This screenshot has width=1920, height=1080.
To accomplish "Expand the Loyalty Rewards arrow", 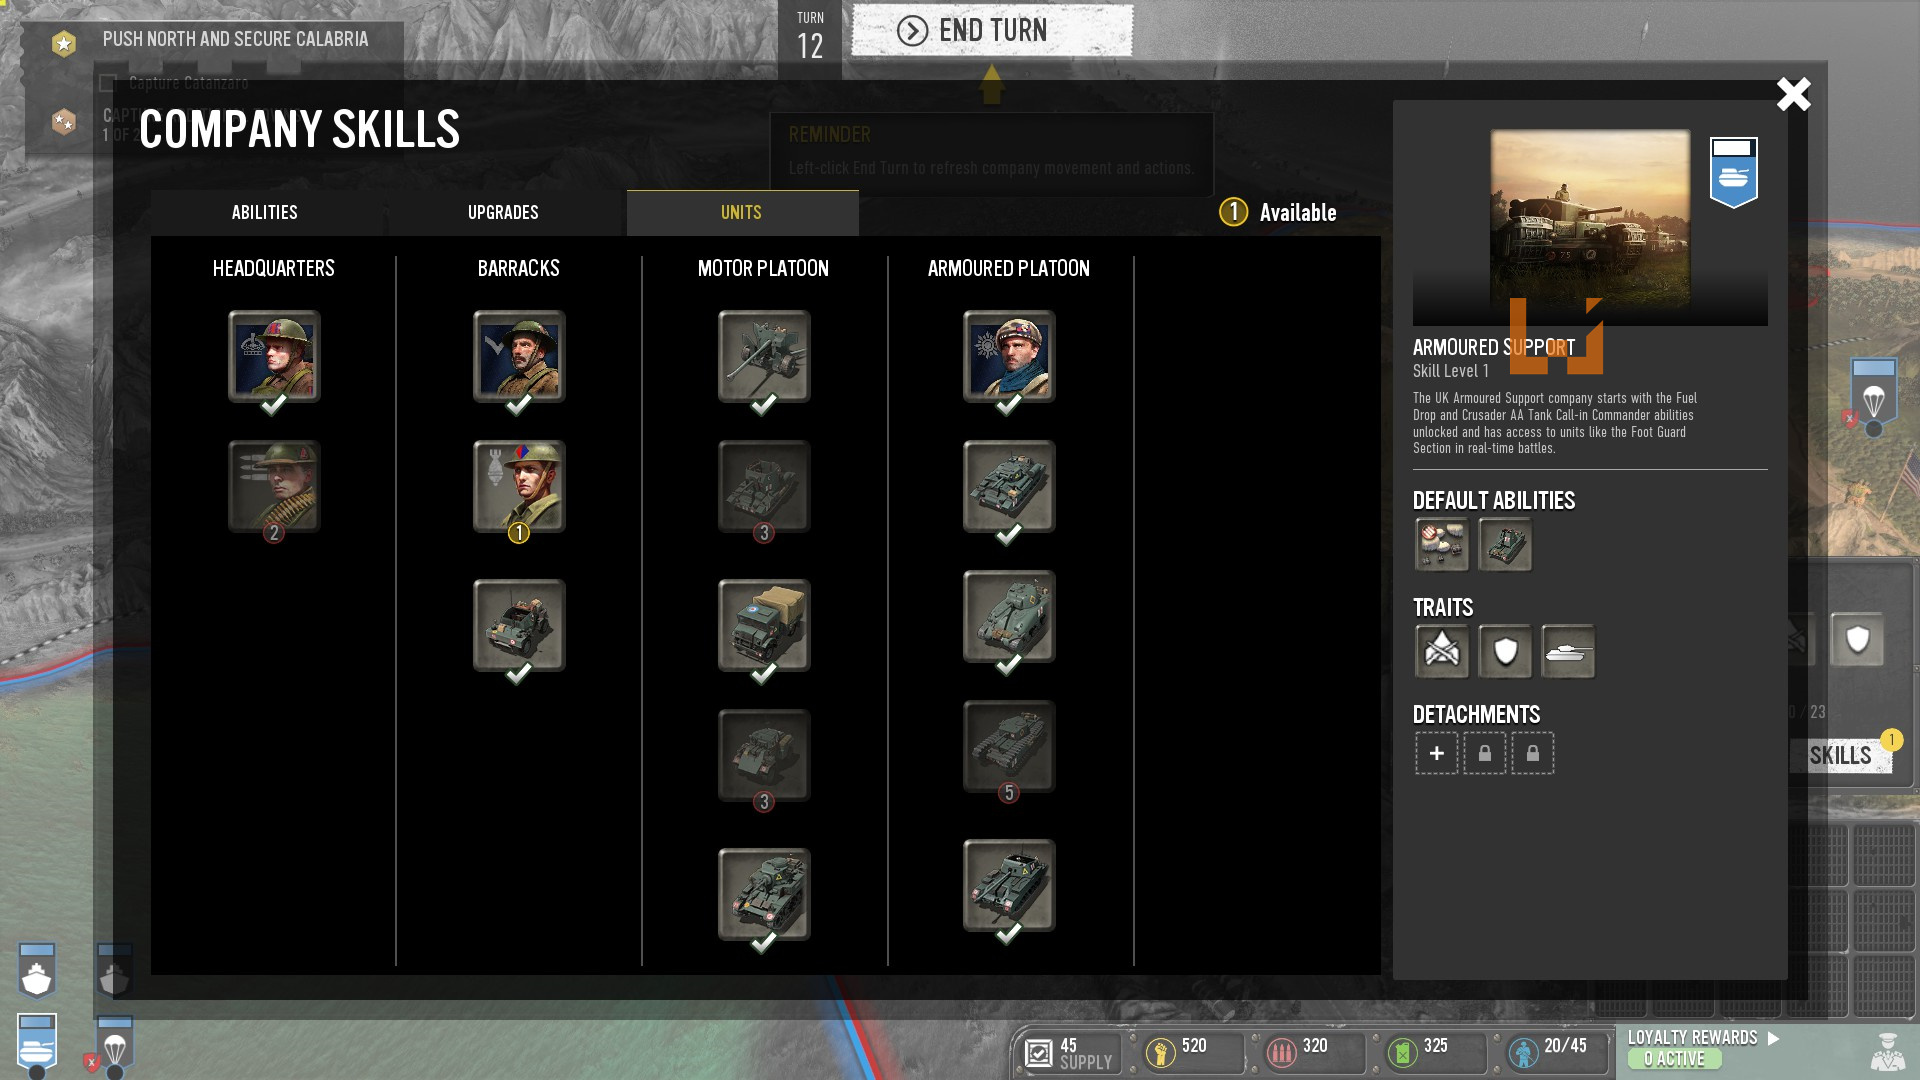I will [x=1774, y=1038].
